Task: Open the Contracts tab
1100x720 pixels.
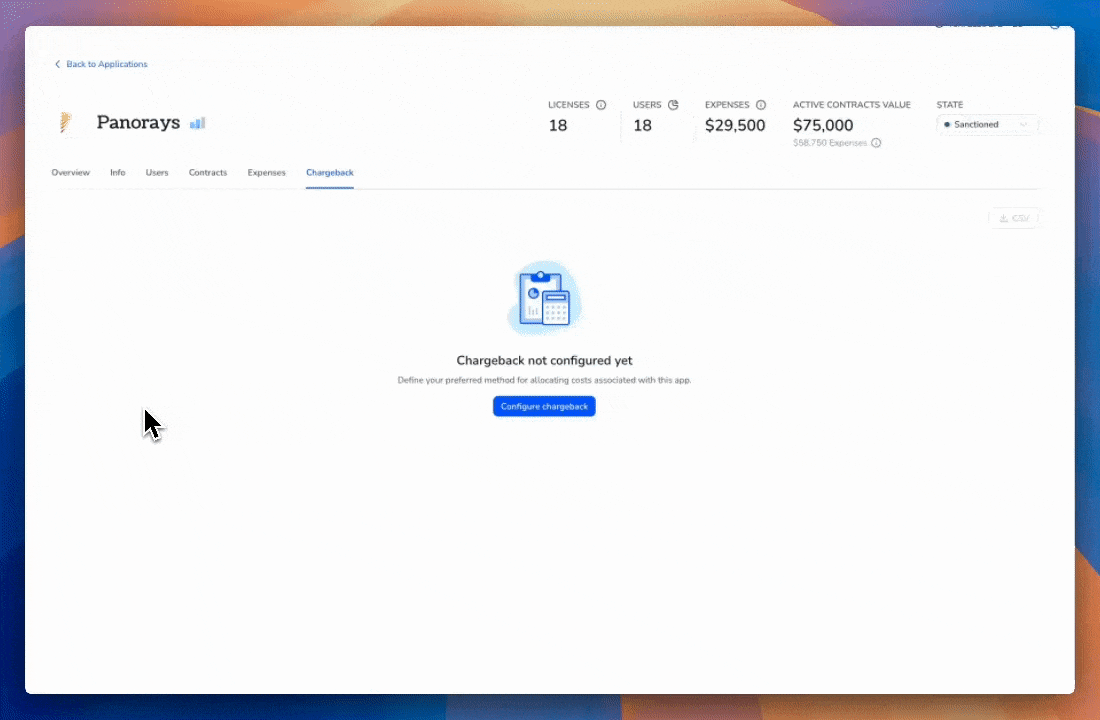Action: pos(208,173)
